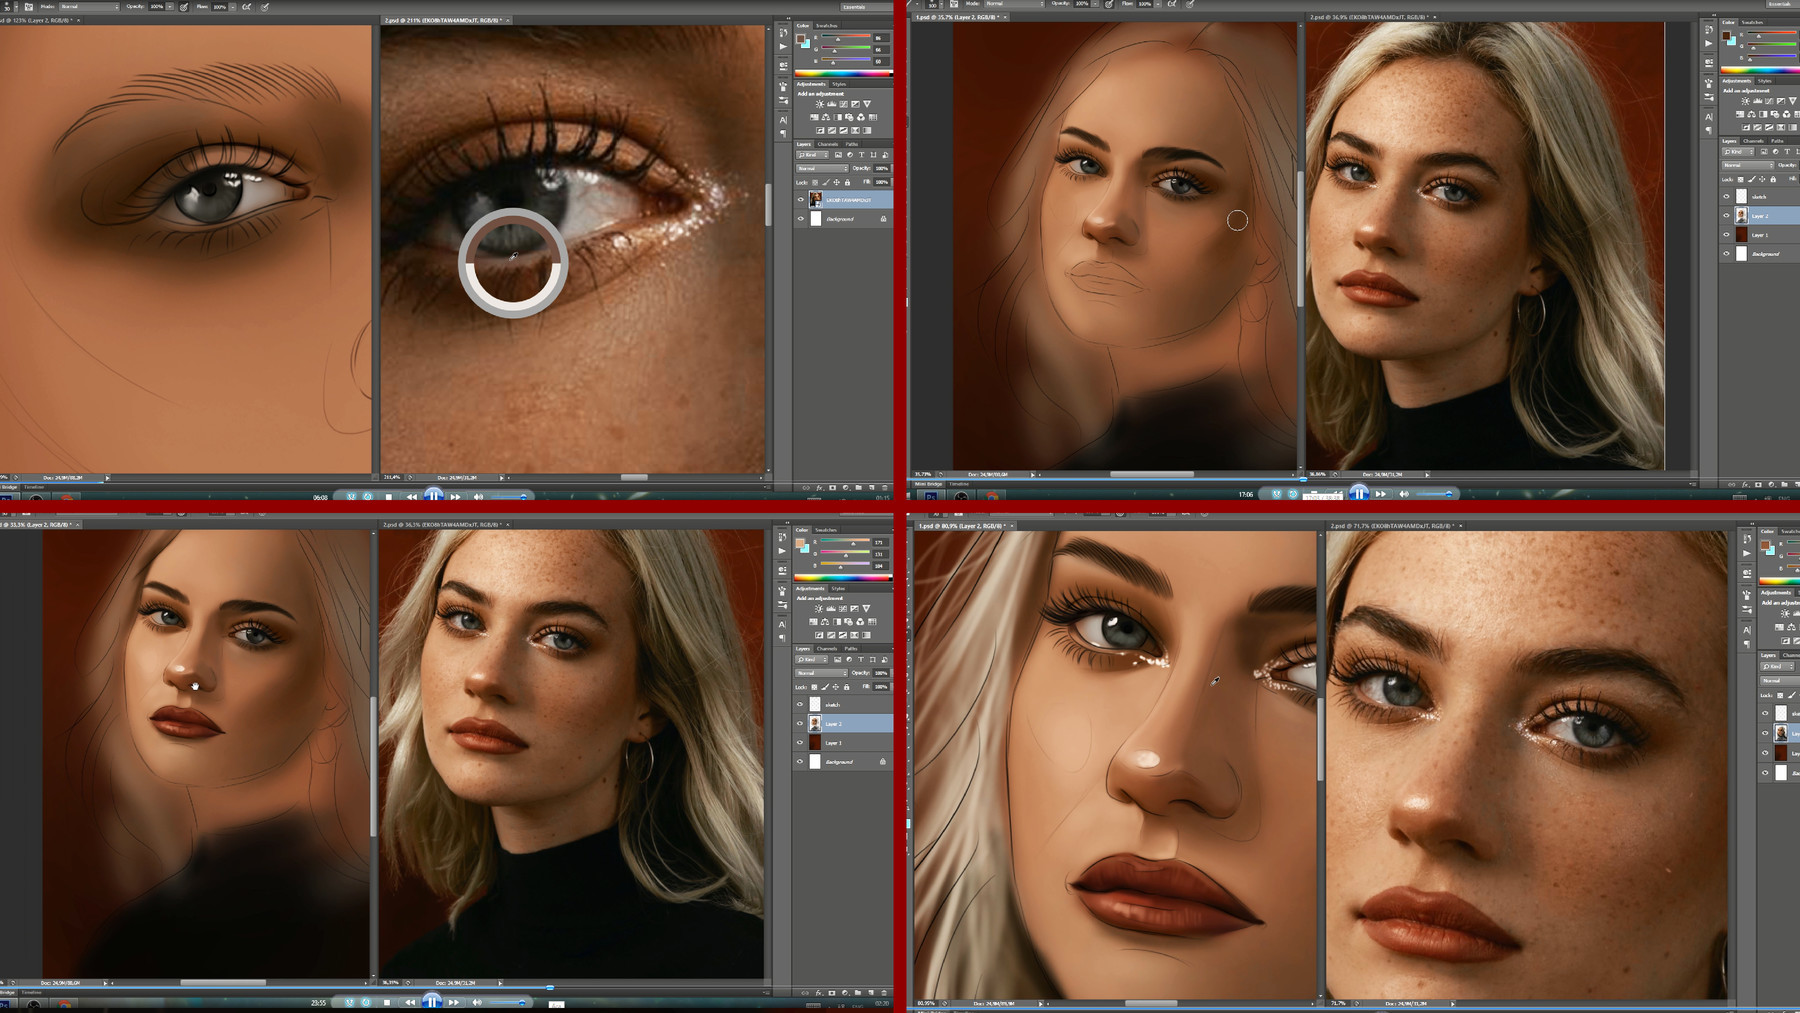Pause video playback in top-left window
The image size is (1800, 1013).
[433, 495]
